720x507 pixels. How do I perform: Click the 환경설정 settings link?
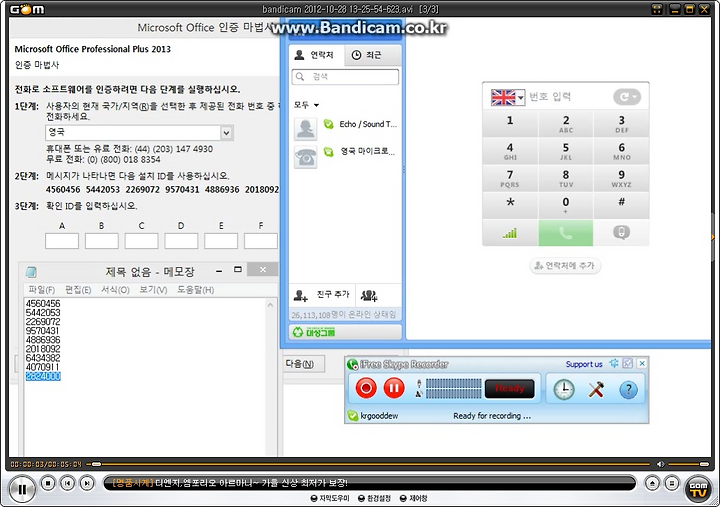pyautogui.click(x=374, y=498)
